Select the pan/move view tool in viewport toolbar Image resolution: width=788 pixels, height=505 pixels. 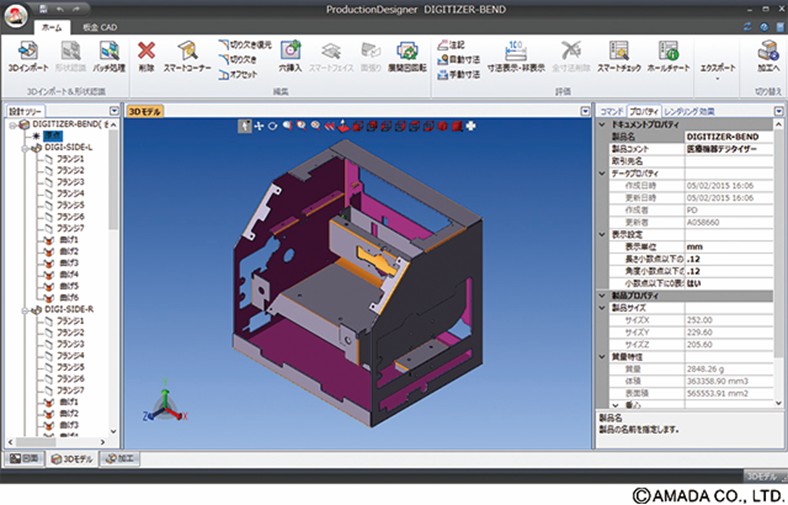(x=259, y=126)
